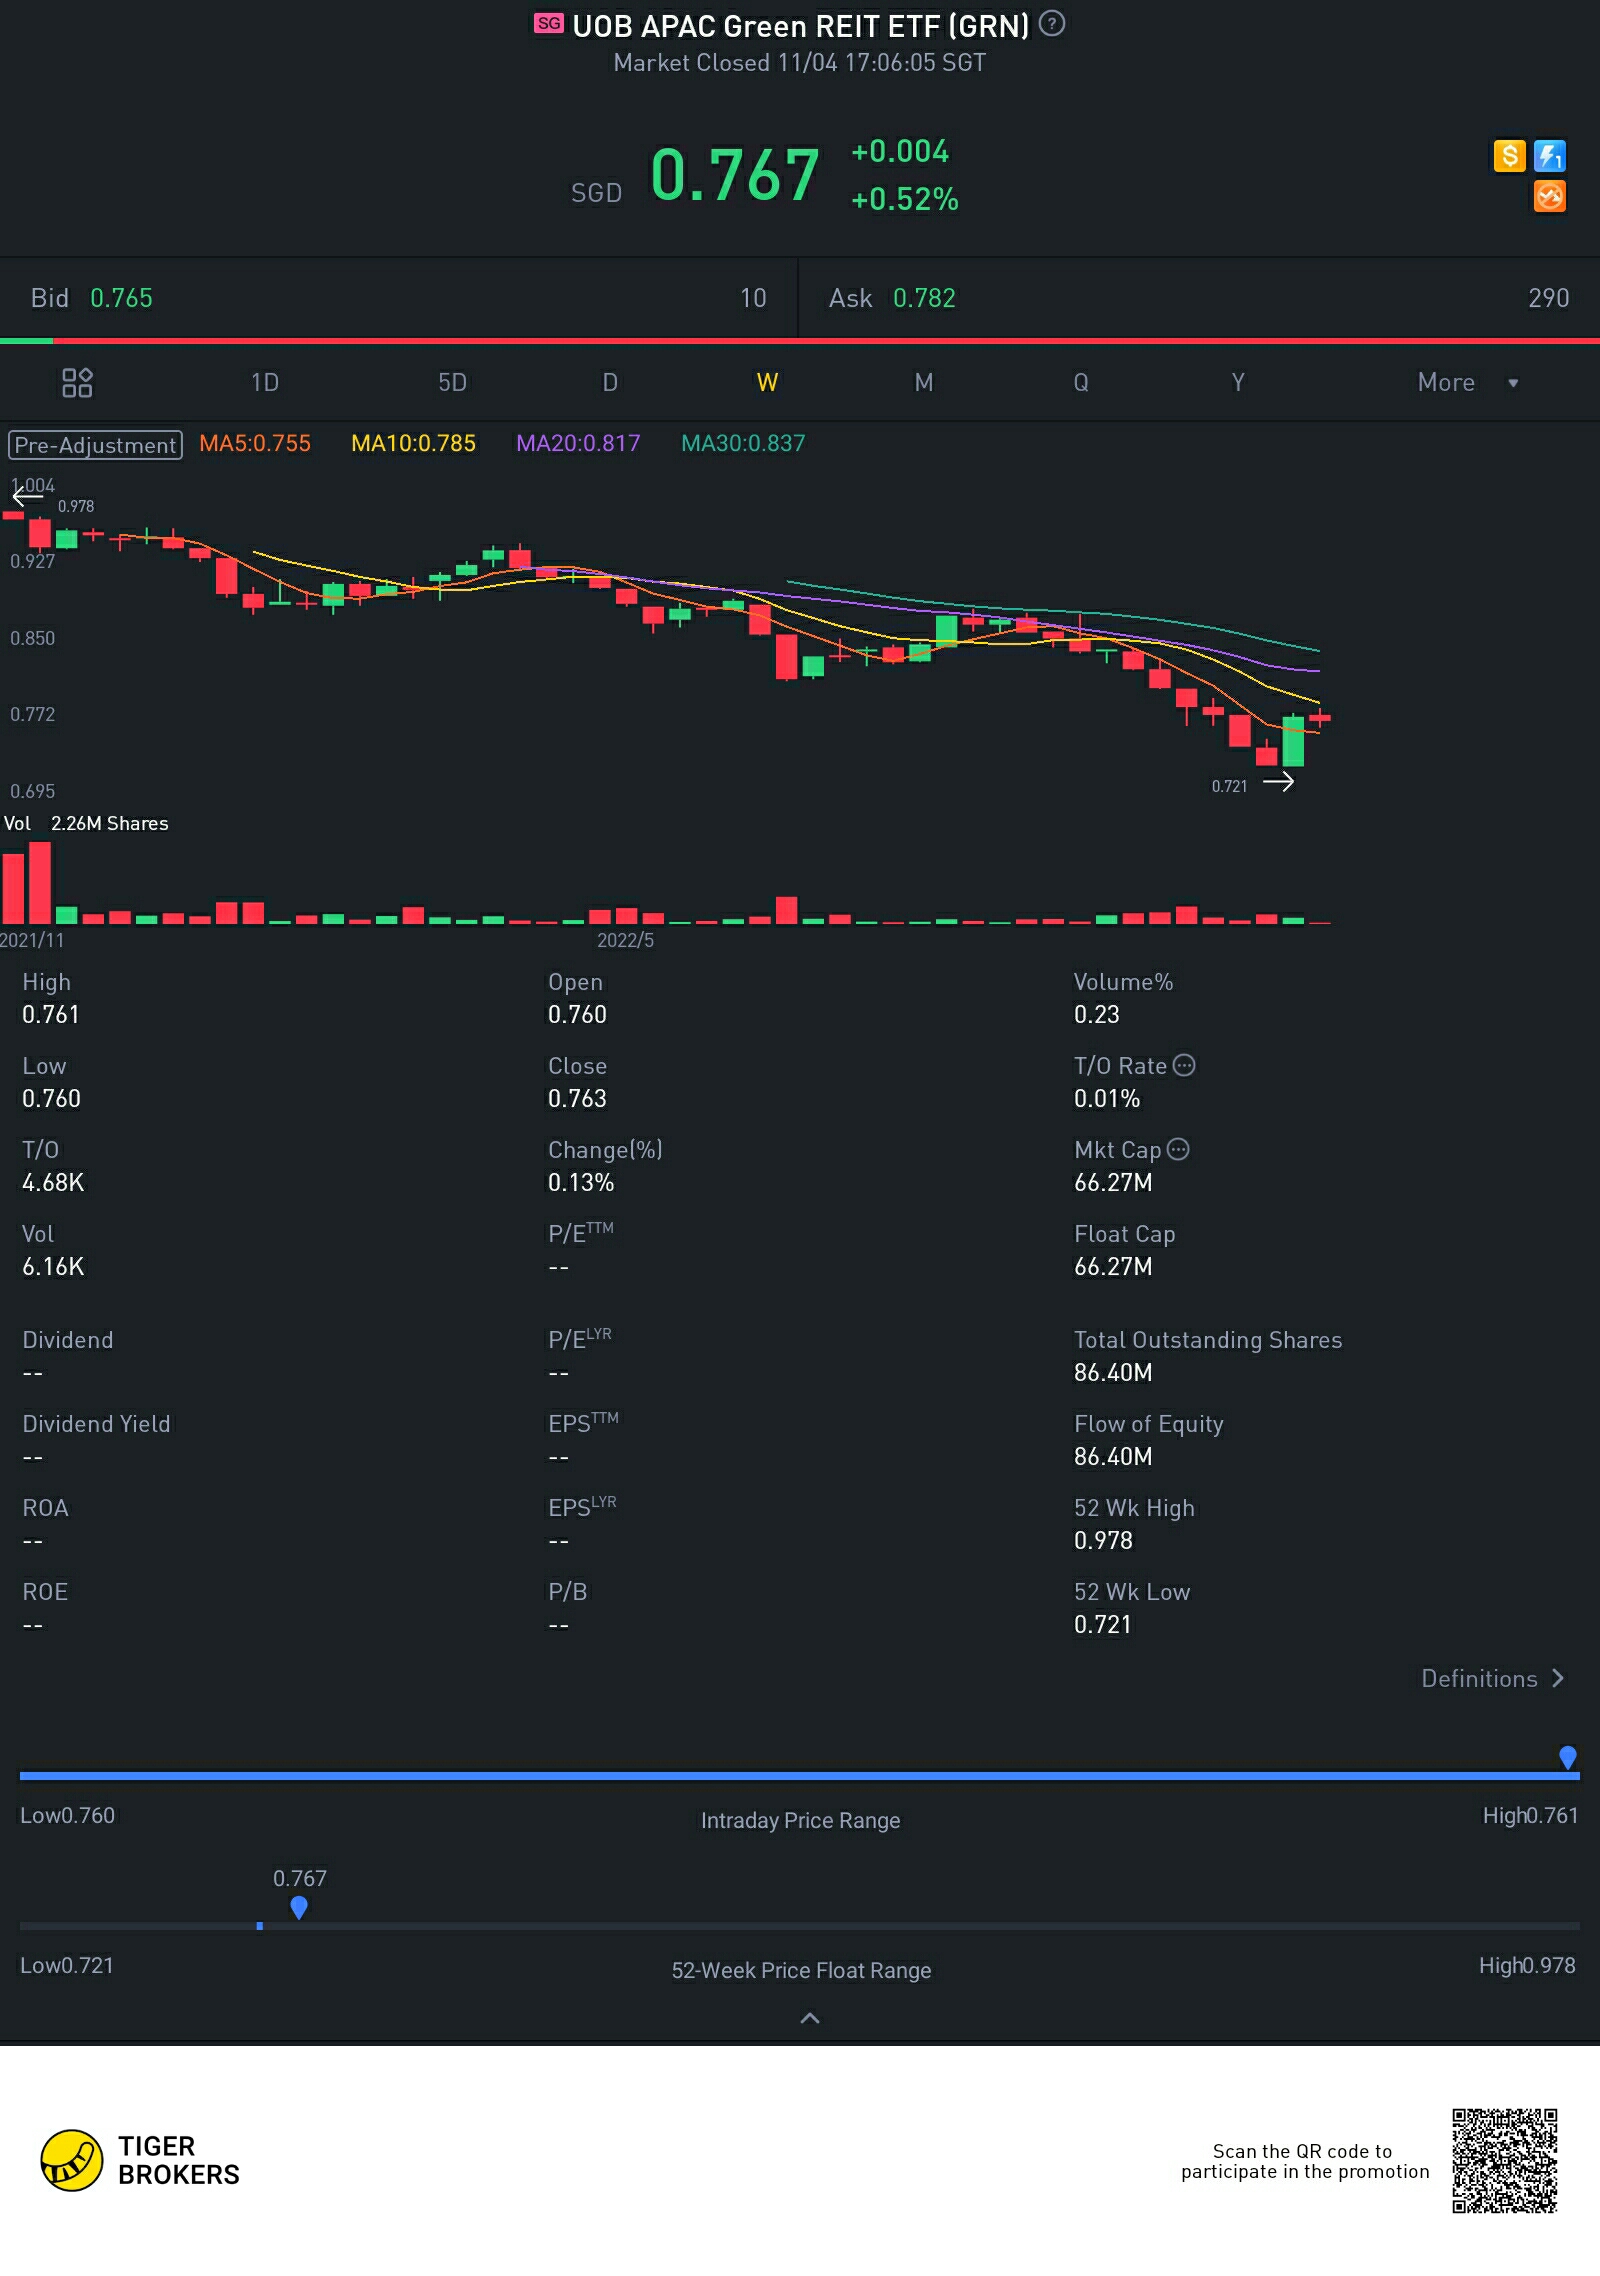The image size is (1600, 2276).
Task: Collapse the price range panel with the up chevron
Action: (x=810, y=2018)
